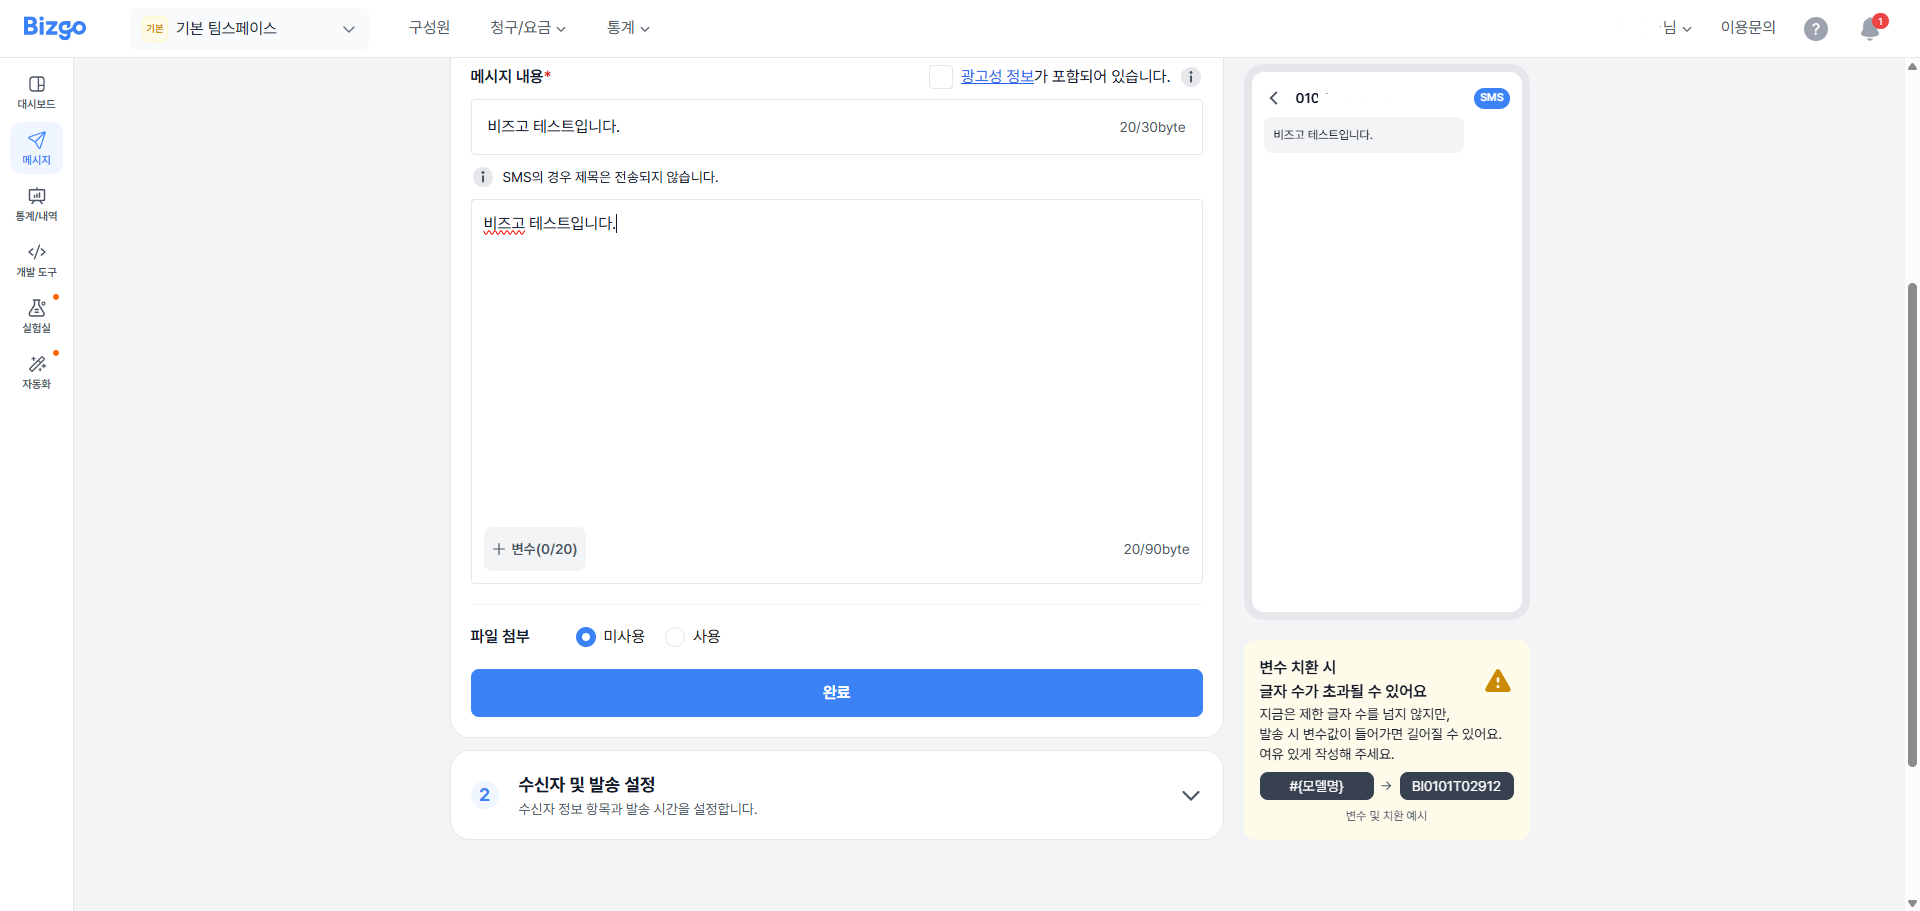This screenshot has height=911, width=1920.
Task: Go to the 구성원 menu item
Action: click(429, 28)
